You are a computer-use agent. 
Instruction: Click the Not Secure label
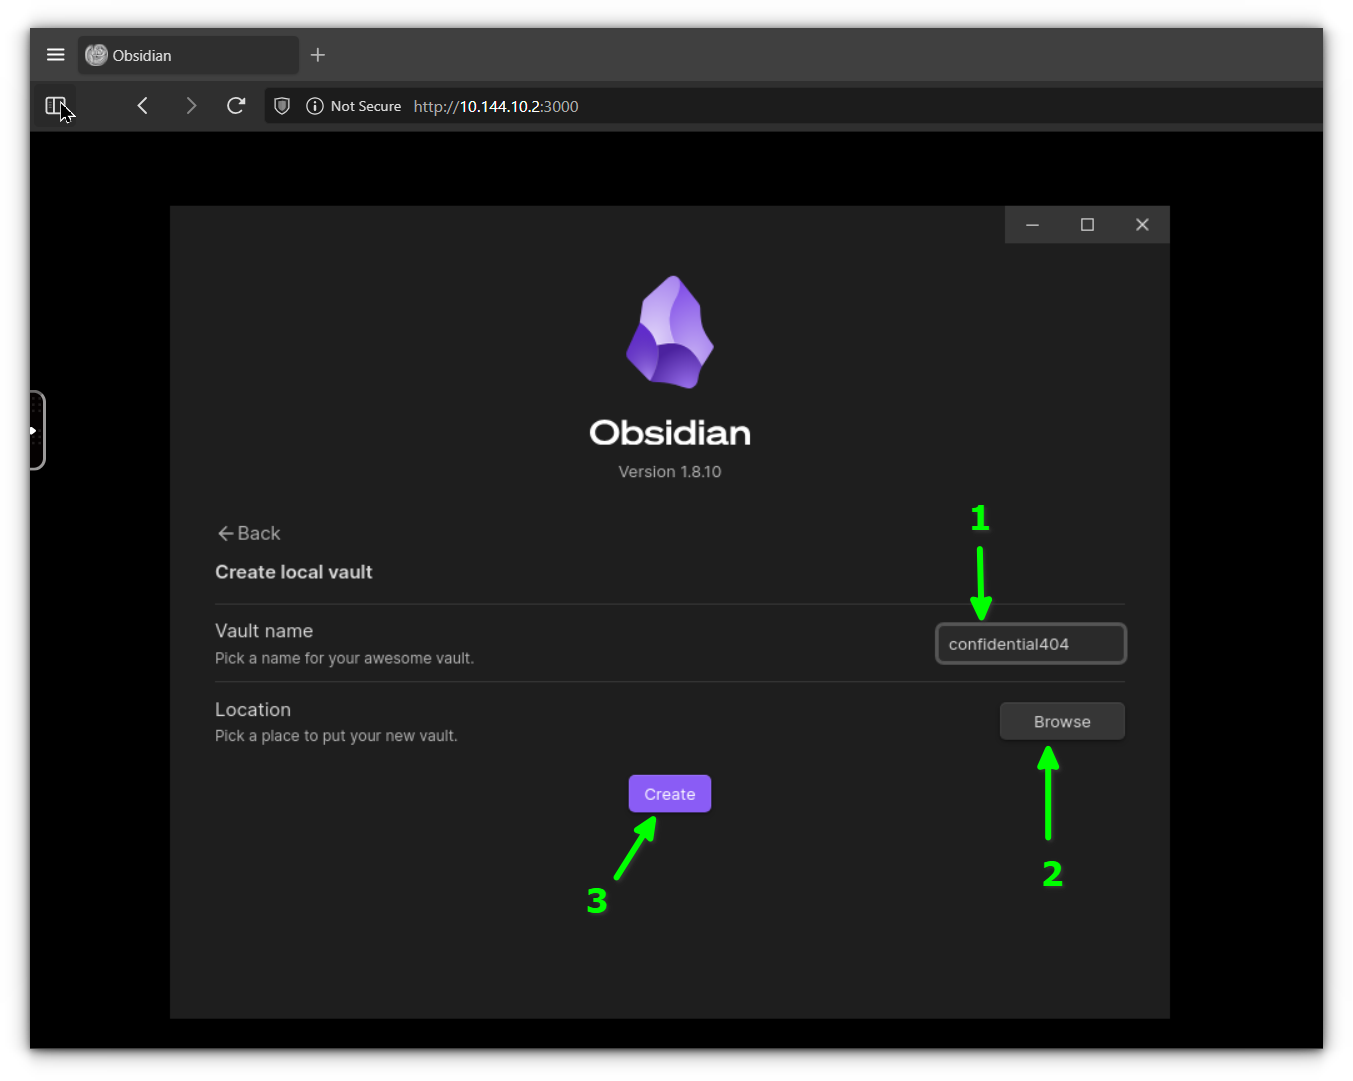pyautogui.click(x=366, y=106)
